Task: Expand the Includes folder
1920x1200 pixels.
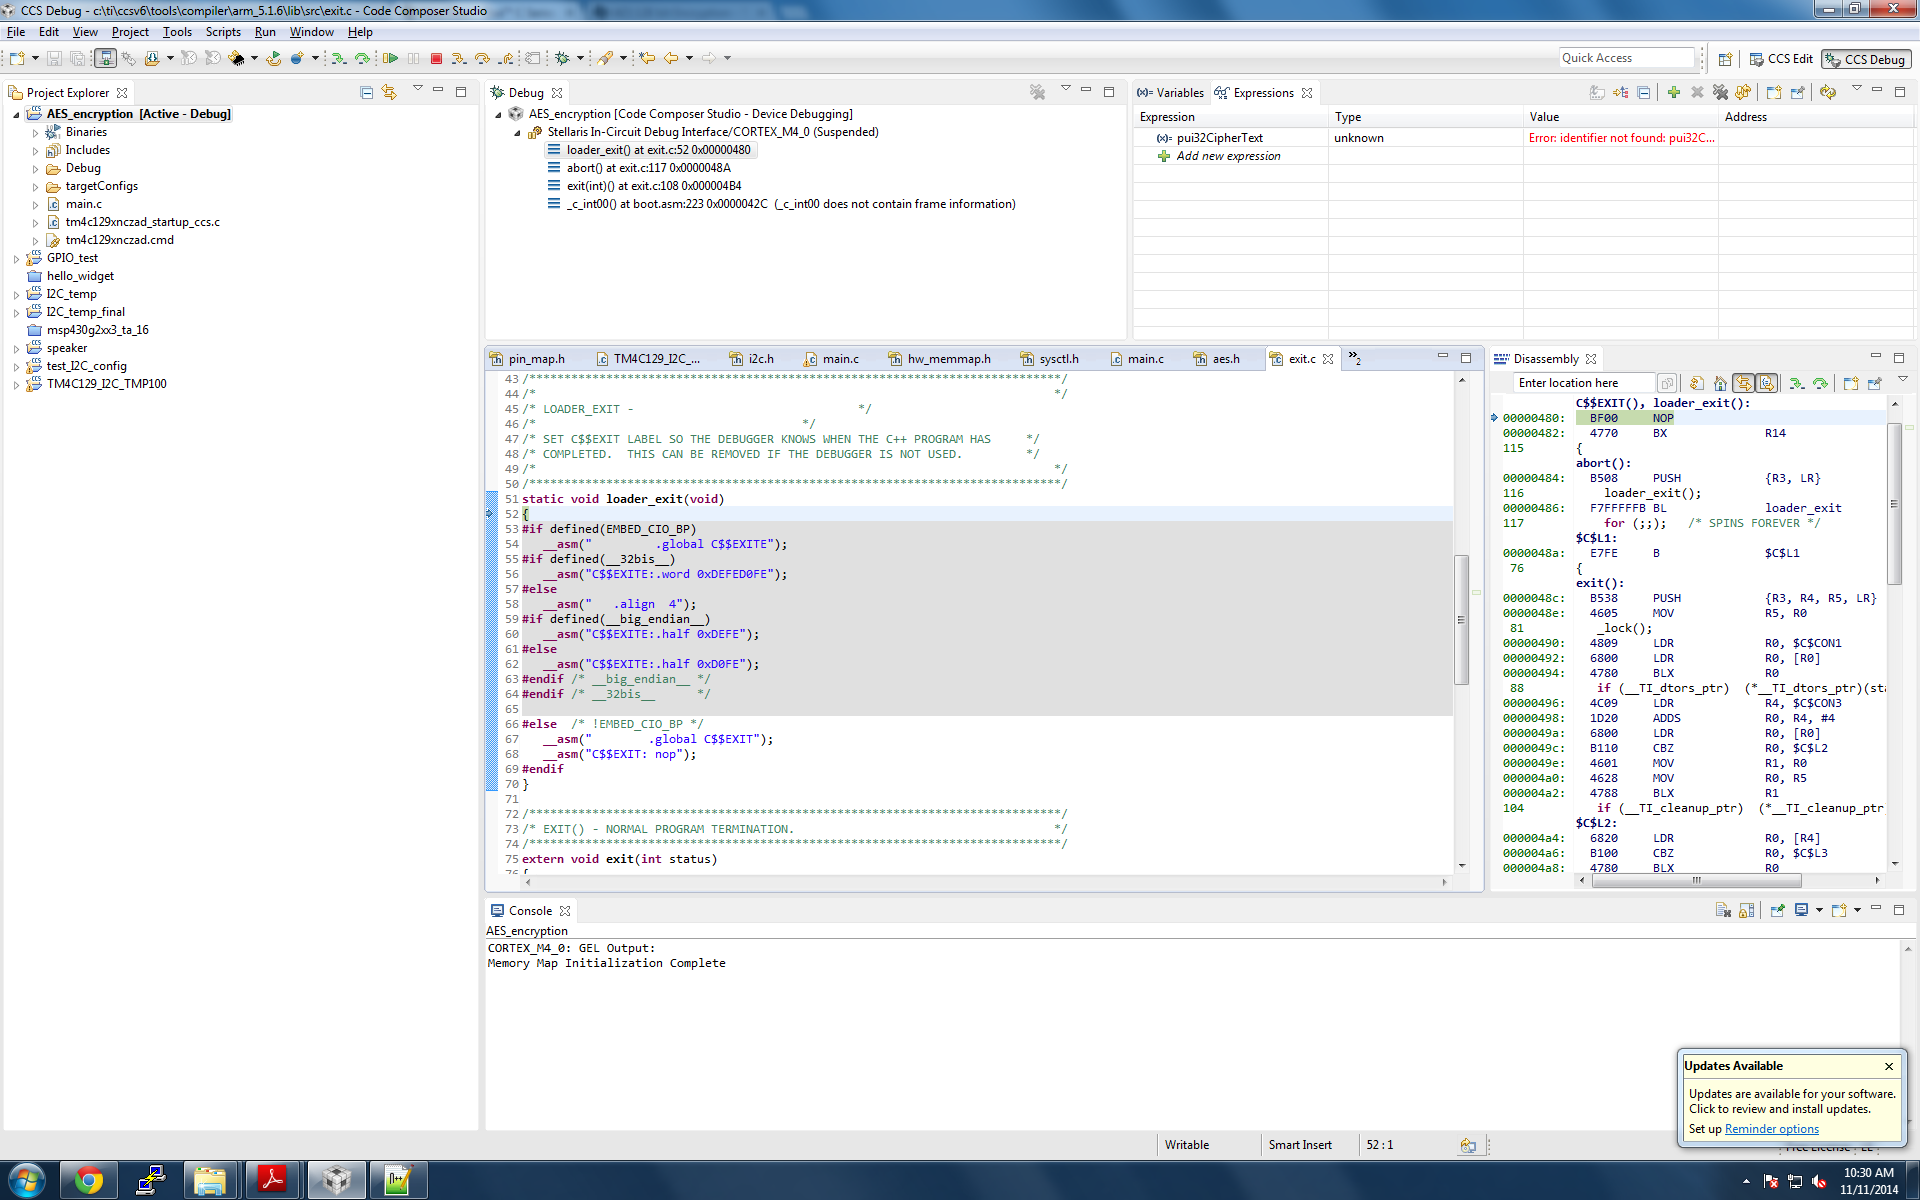Action: 36,150
